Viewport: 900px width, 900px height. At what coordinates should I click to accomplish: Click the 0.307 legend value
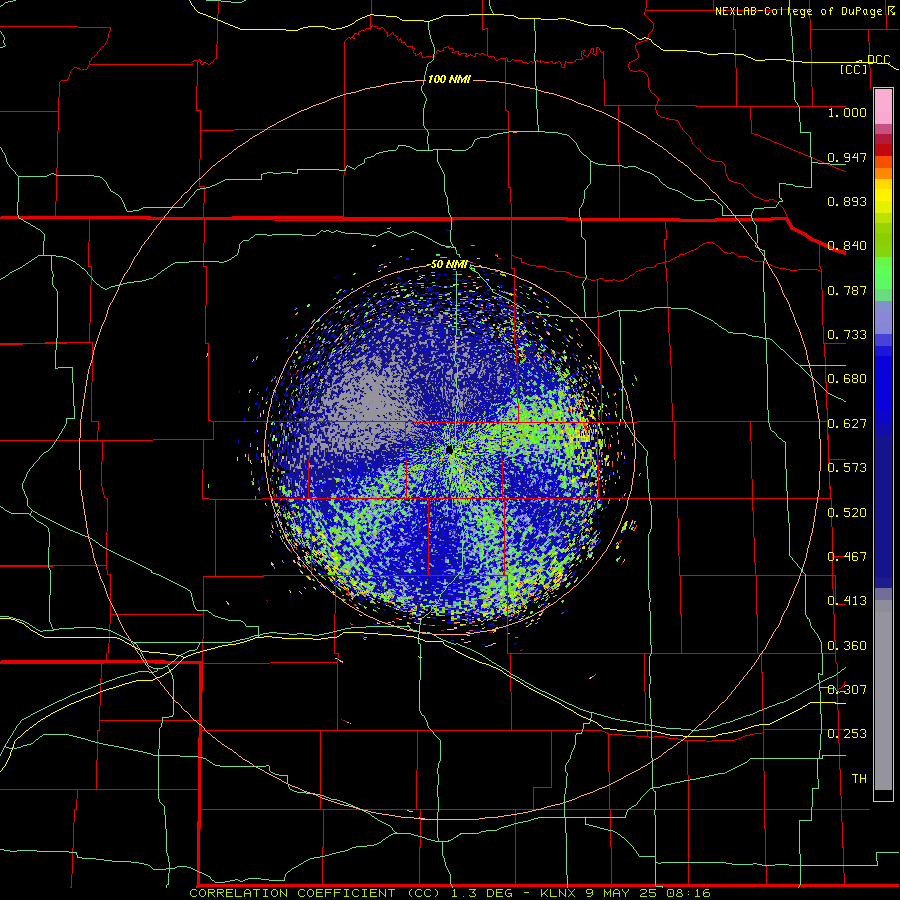[847, 690]
